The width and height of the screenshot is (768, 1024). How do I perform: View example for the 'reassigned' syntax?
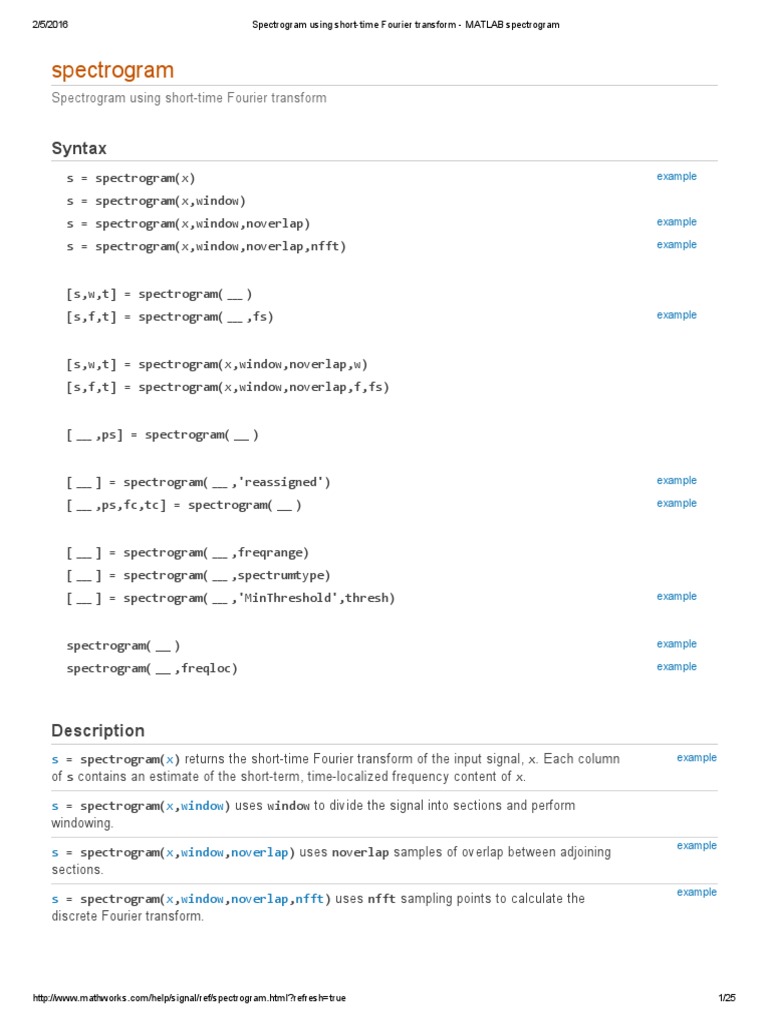click(676, 481)
